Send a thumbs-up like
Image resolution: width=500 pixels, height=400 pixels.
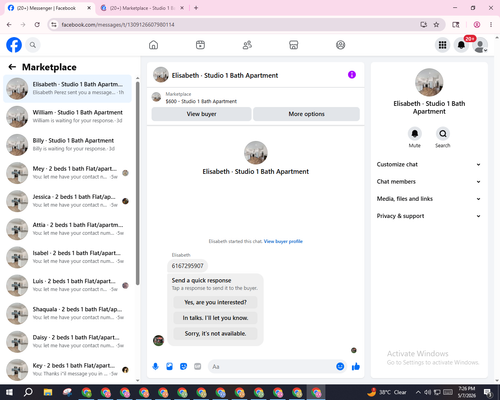coord(356,367)
